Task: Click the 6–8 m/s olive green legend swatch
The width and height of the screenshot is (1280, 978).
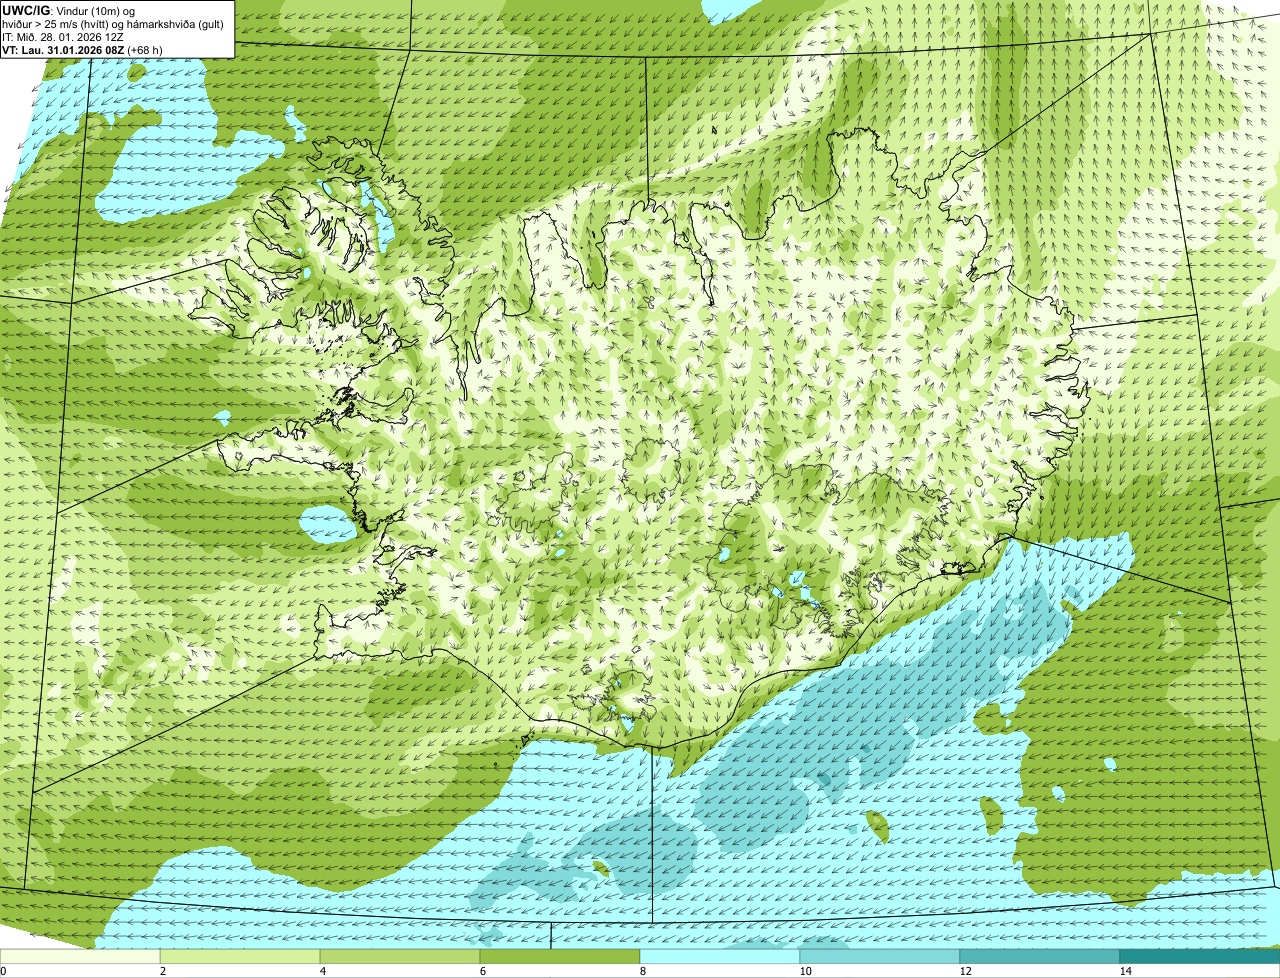Action: point(560,956)
